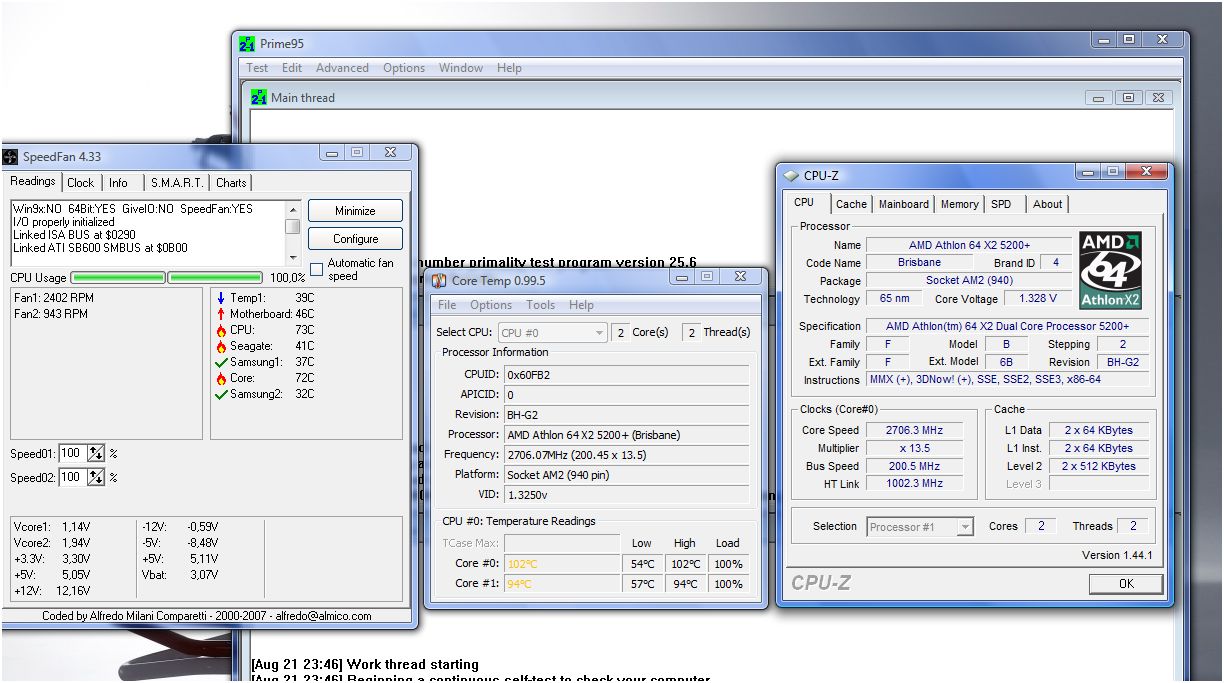1224x683 pixels.
Task: Click the Core Voltage 1.328 V value
Action: point(1040,299)
